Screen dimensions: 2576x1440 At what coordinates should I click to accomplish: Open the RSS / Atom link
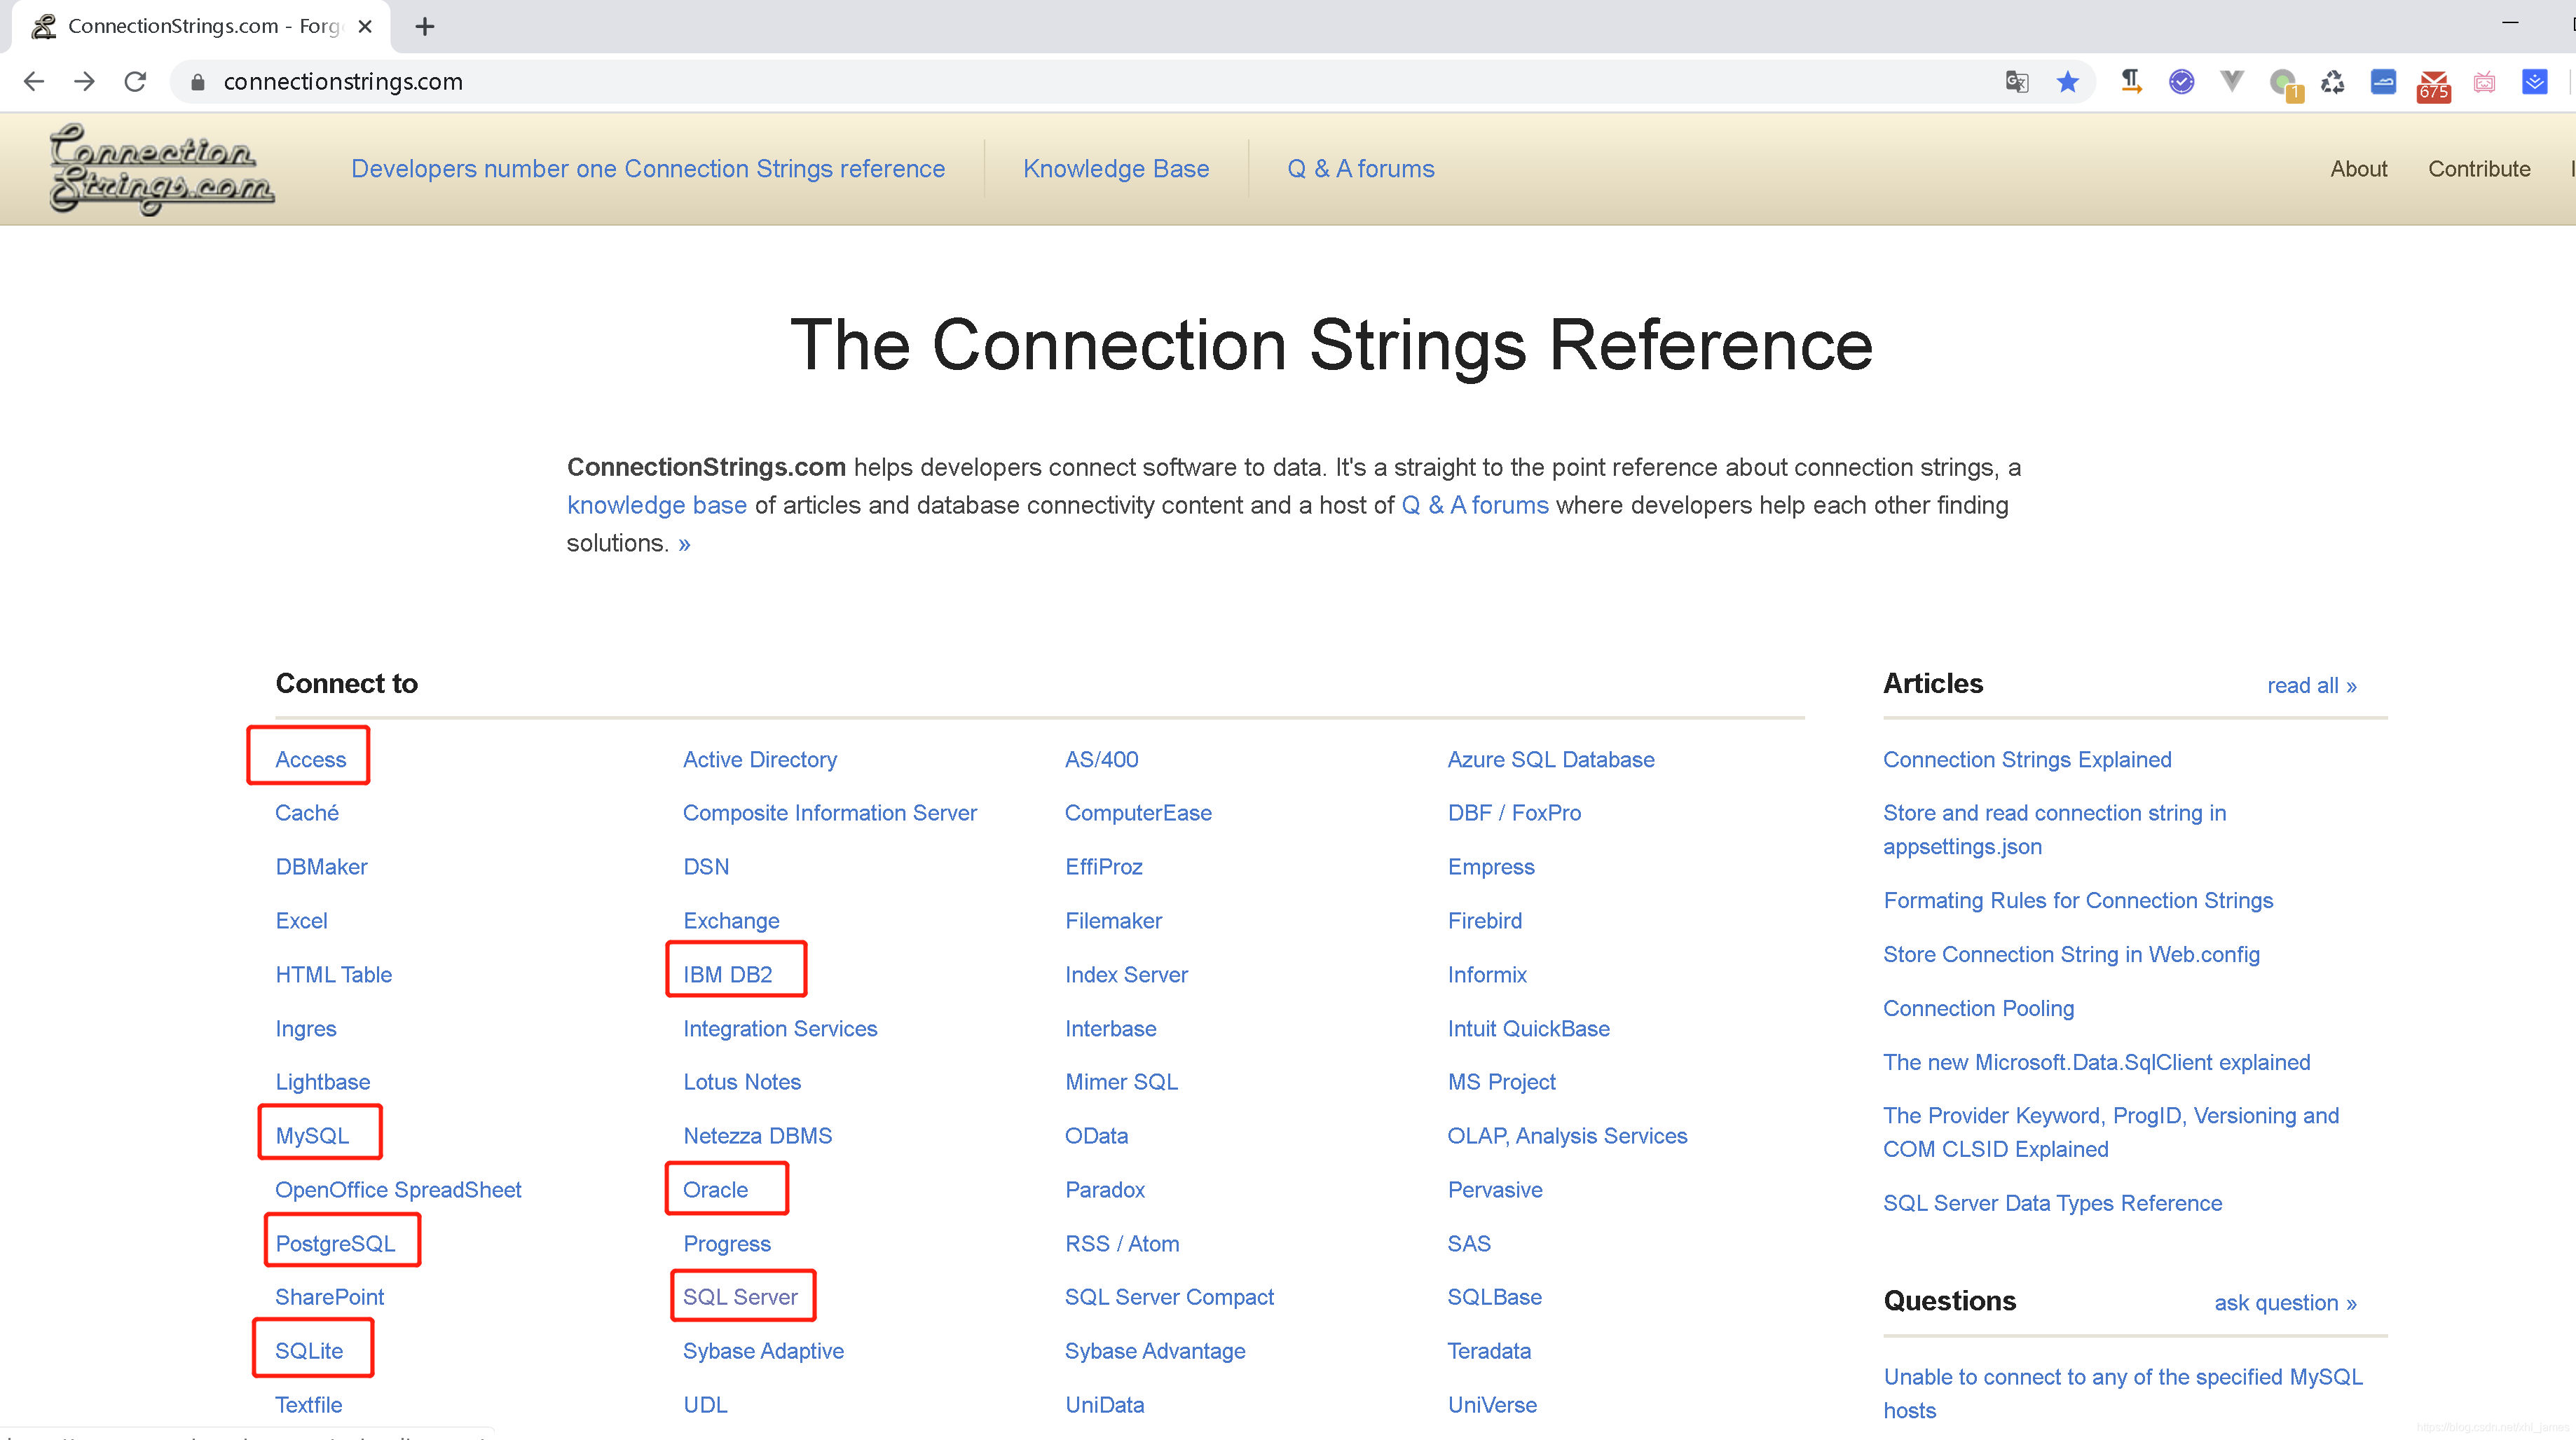coord(1122,1243)
